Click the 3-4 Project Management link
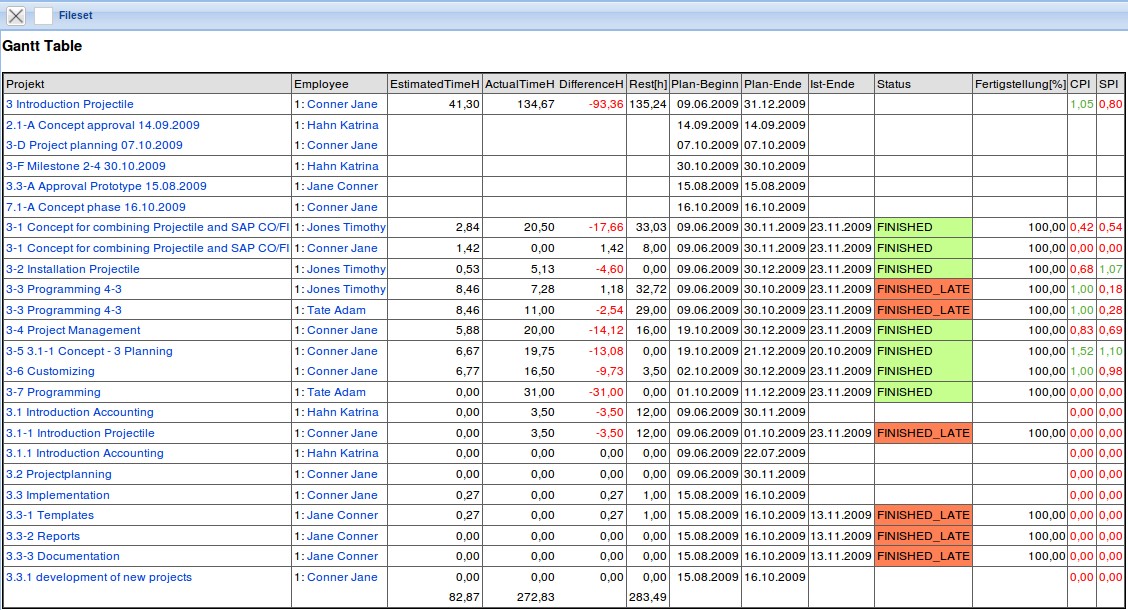The height and width of the screenshot is (610, 1128). click(73, 330)
